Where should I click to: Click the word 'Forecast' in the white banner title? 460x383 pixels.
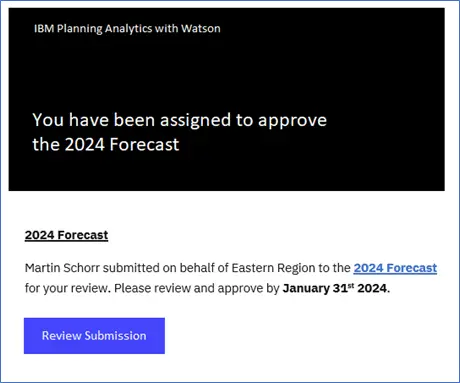[144, 144]
